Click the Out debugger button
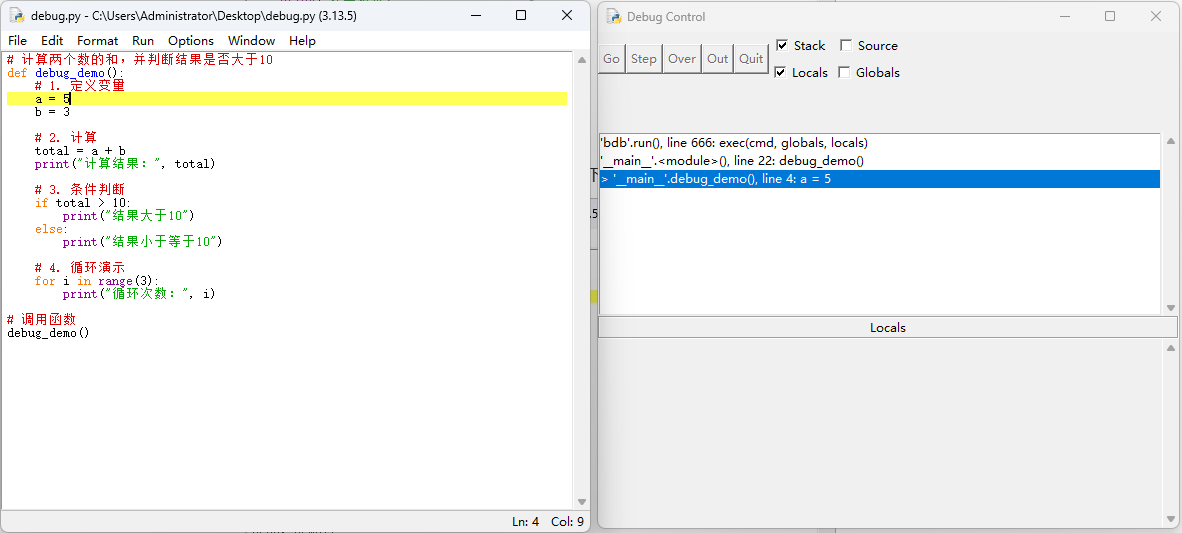The height and width of the screenshot is (533, 1182). coord(718,59)
